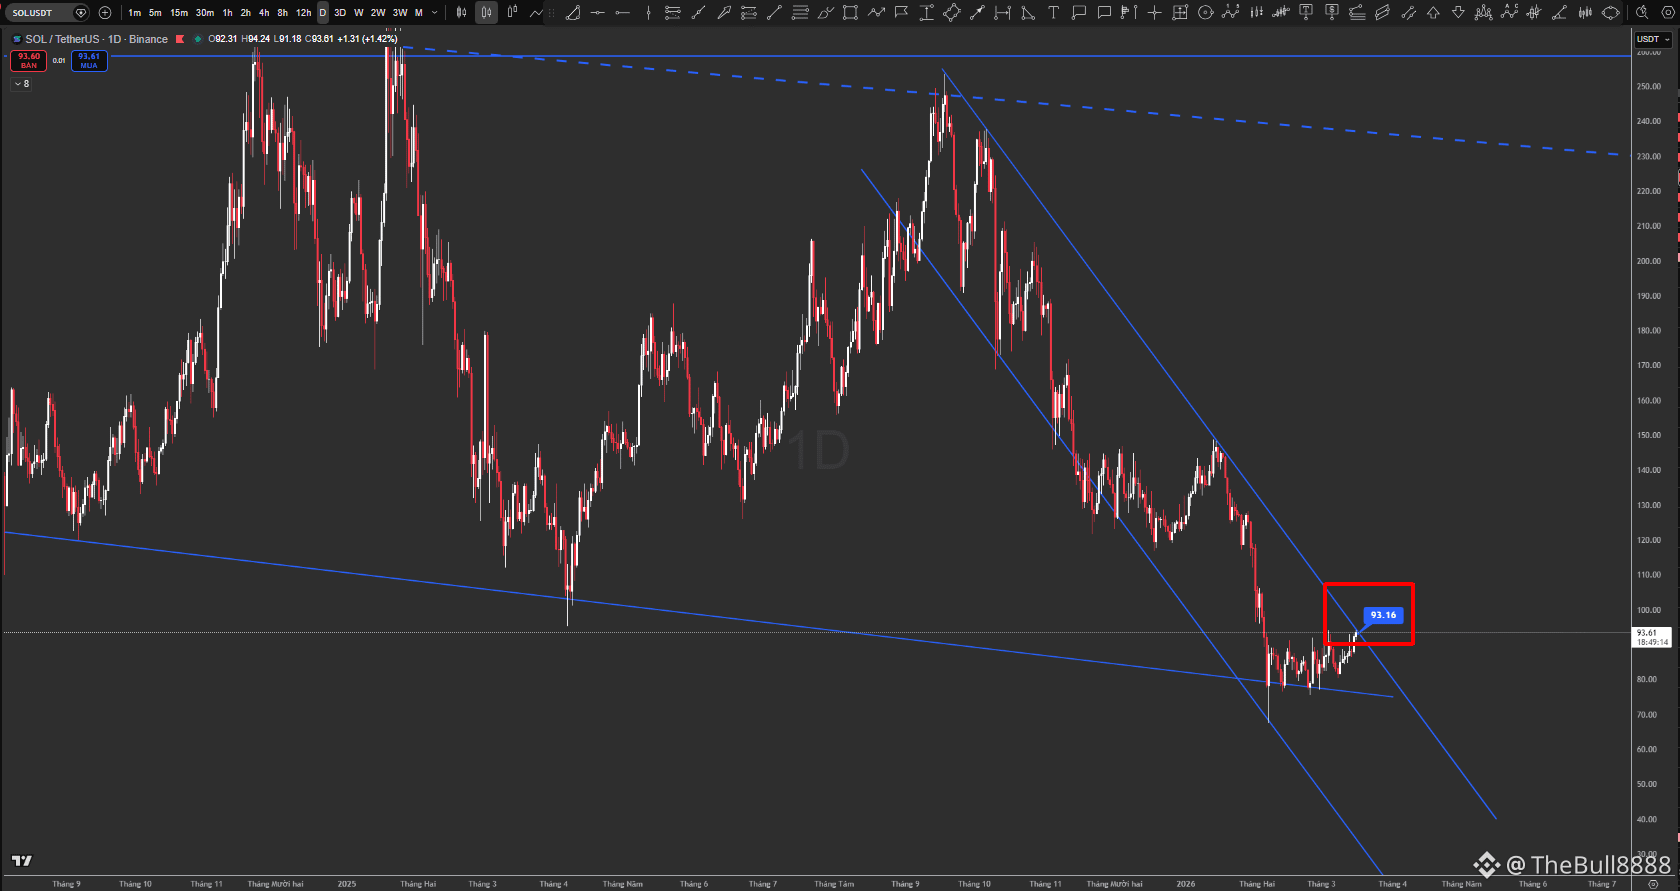Click the 93.16 price label callout
The height and width of the screenshot is (891, 1680).
pos(1383,615)
